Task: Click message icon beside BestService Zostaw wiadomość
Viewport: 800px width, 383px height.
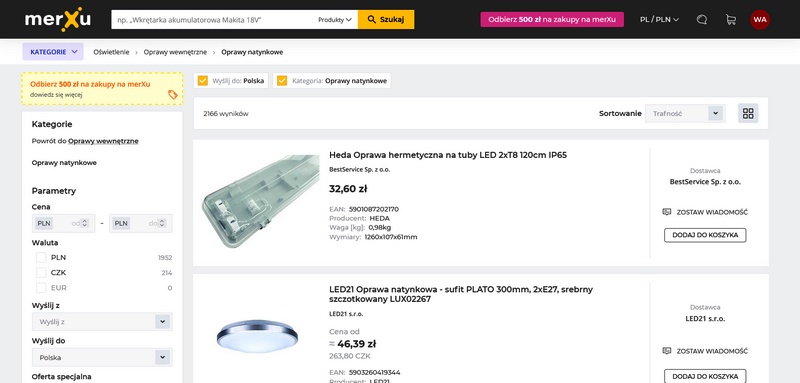Action: click(666, 212)
